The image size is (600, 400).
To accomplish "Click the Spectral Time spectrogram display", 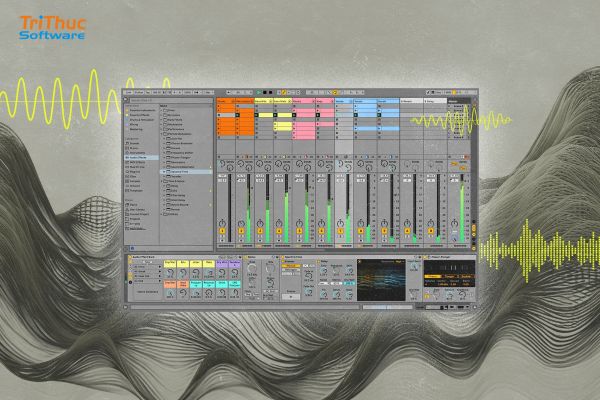I will click(x=381, y=280).
